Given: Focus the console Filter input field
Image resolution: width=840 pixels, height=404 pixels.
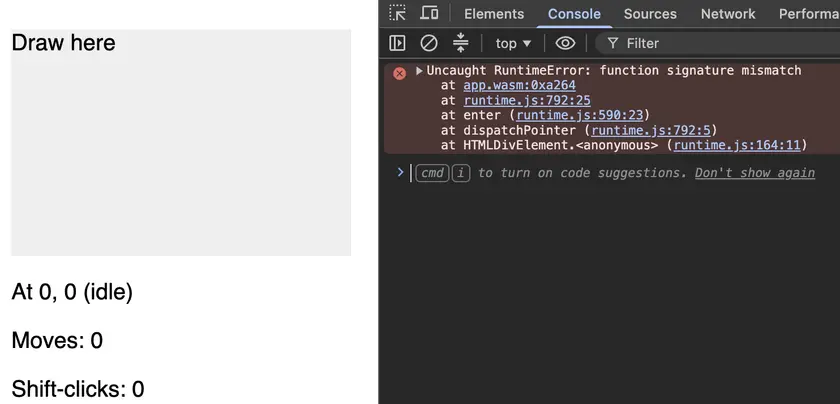Looking at the screenshot, I should point(718,43).
